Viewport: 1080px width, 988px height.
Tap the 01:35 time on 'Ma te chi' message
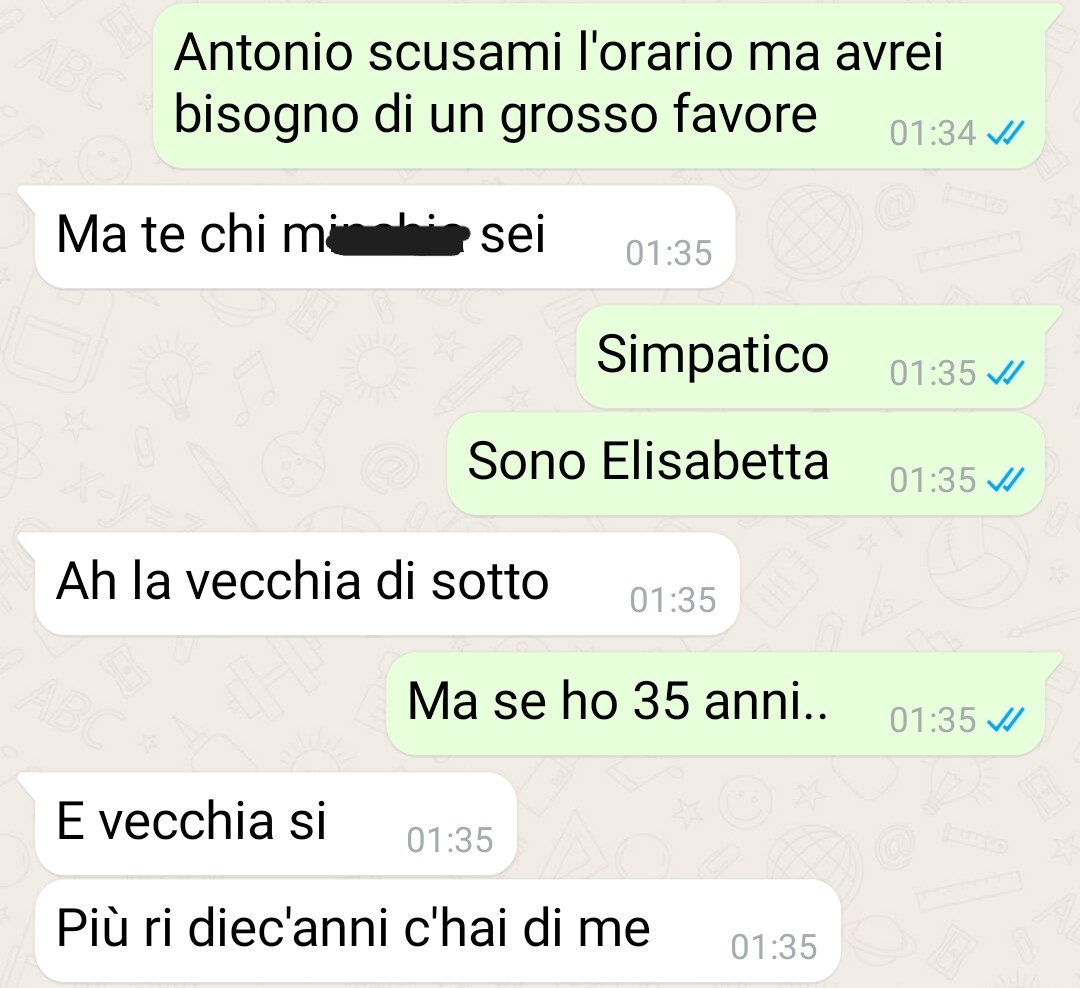coord(669,253)
